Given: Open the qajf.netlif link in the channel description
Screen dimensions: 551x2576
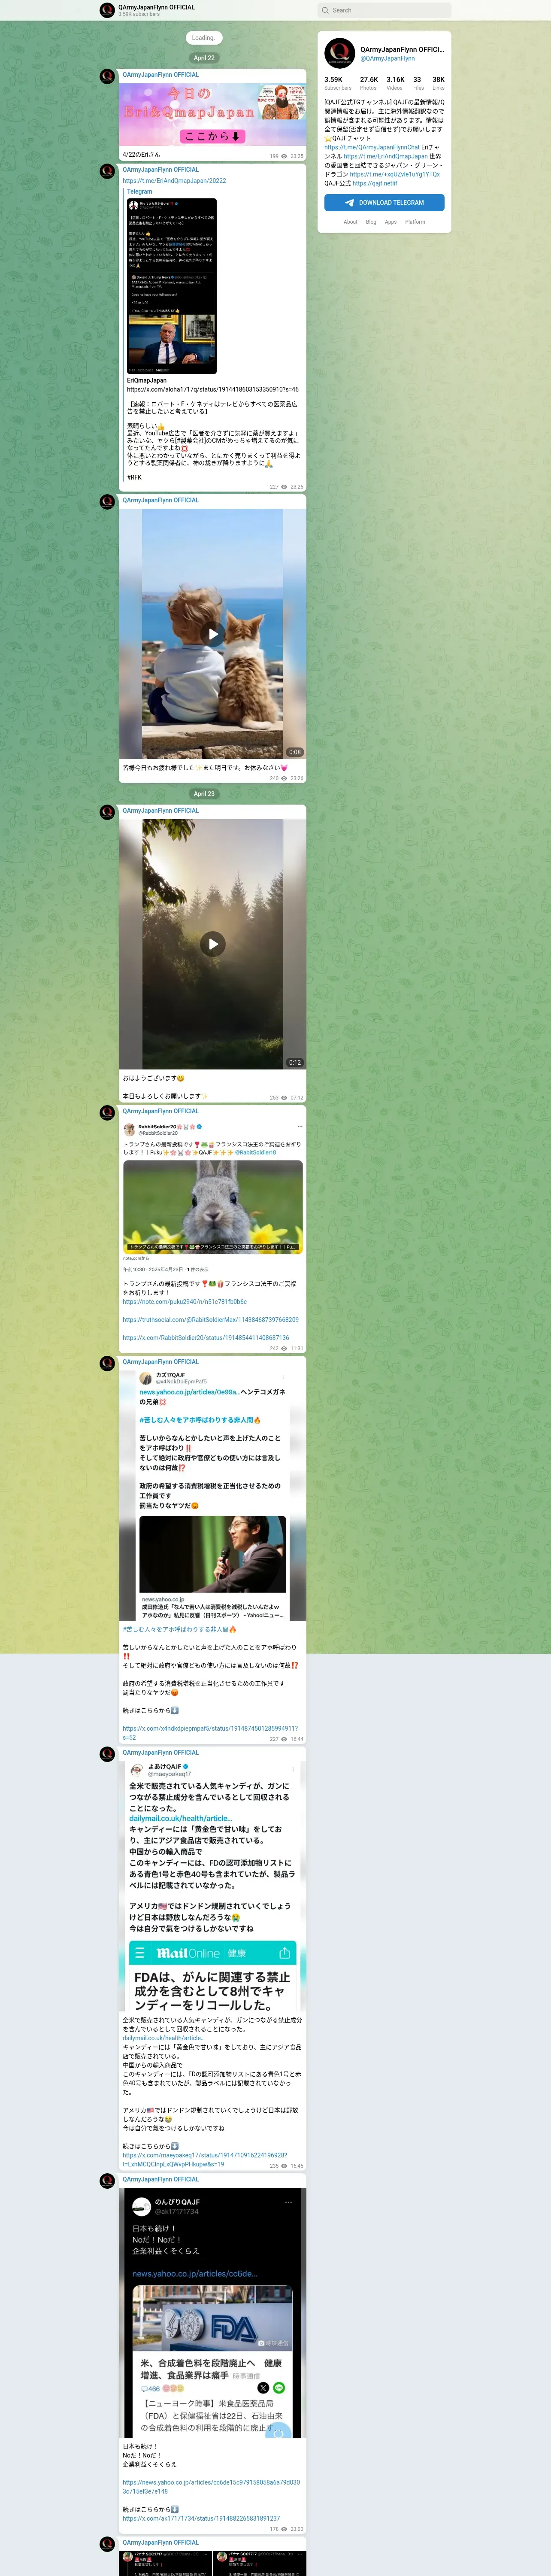Looking at the screenshot, I should pos(374,183).
